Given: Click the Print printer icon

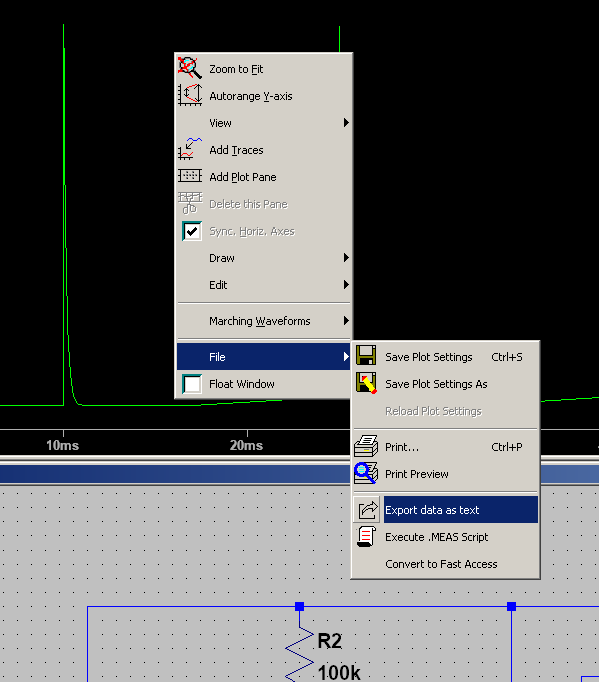Looking at the screenshot, I should click(x=366, y=446).
